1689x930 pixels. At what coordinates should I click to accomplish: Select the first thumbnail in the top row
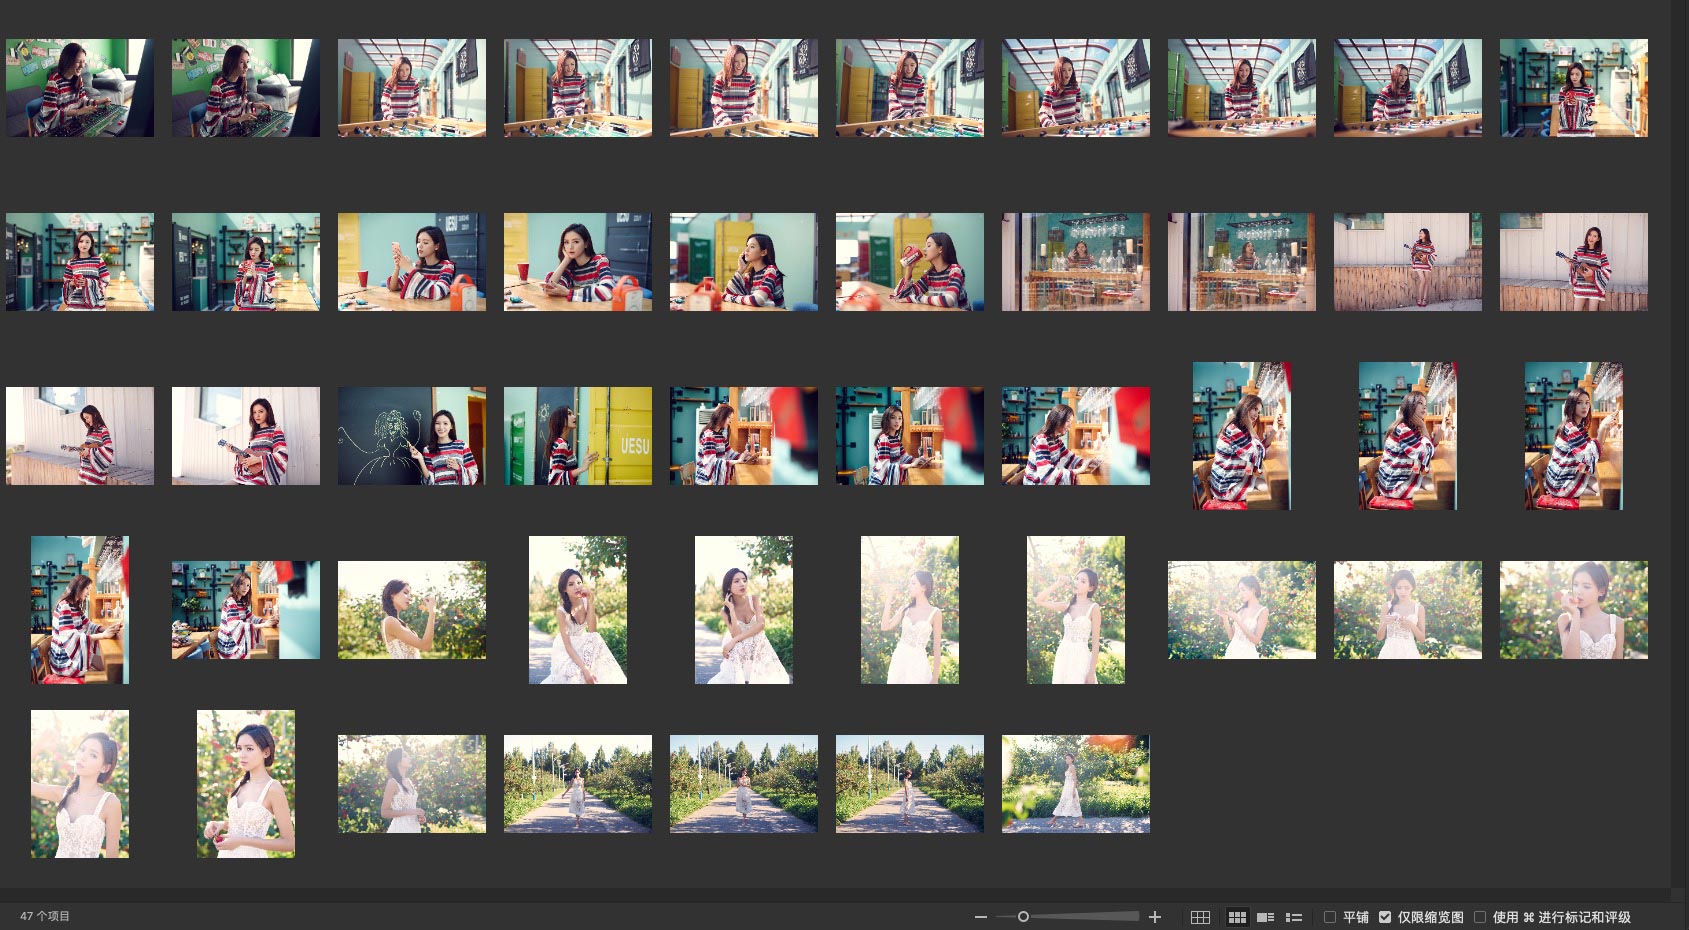point(80,88)
